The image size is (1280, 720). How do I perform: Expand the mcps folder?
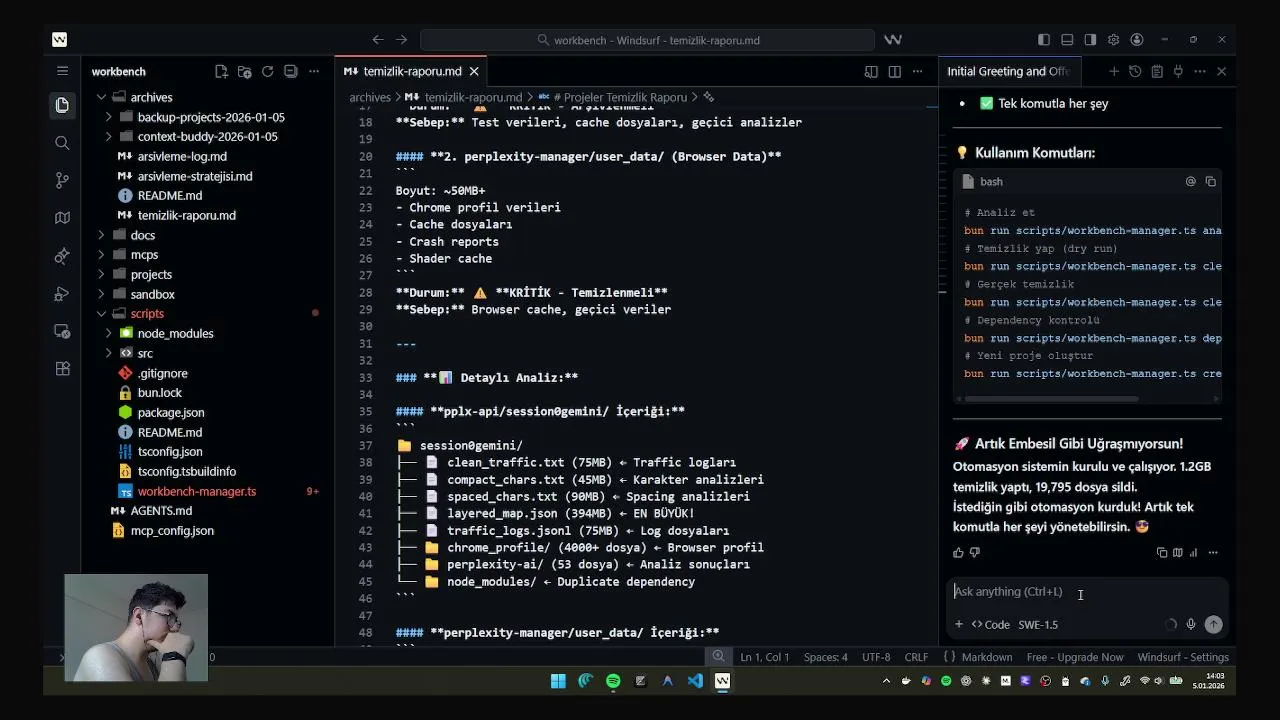coord(101,254)
